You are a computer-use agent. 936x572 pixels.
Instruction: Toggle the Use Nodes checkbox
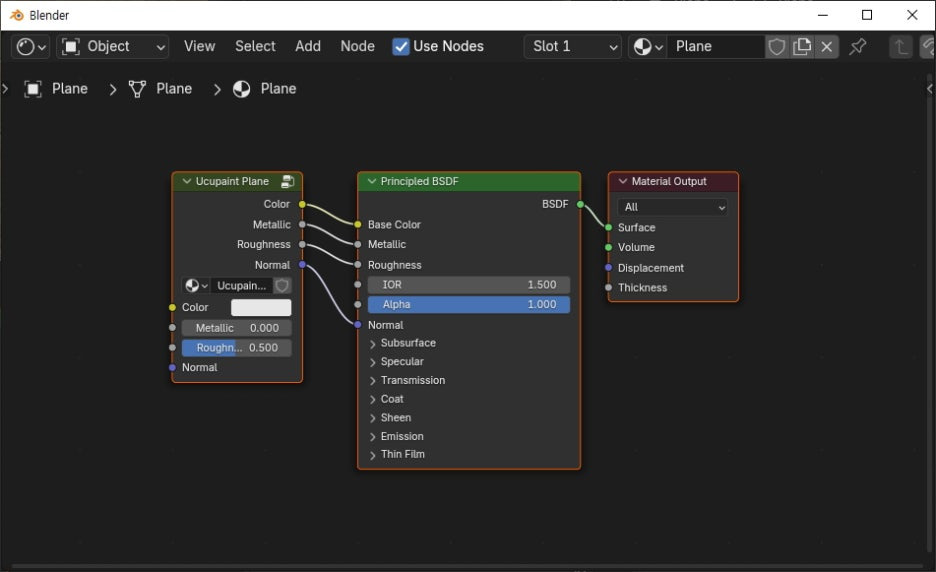pos(401,47)
